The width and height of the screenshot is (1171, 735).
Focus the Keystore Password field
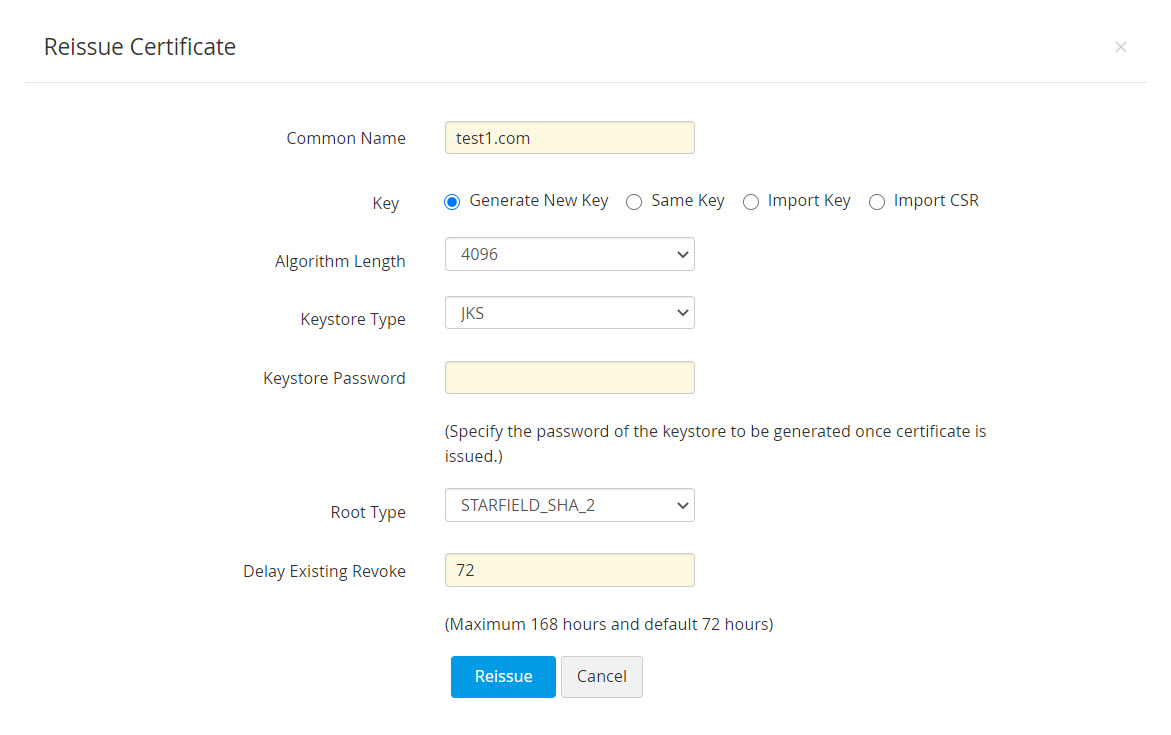(x=569, y=378)
